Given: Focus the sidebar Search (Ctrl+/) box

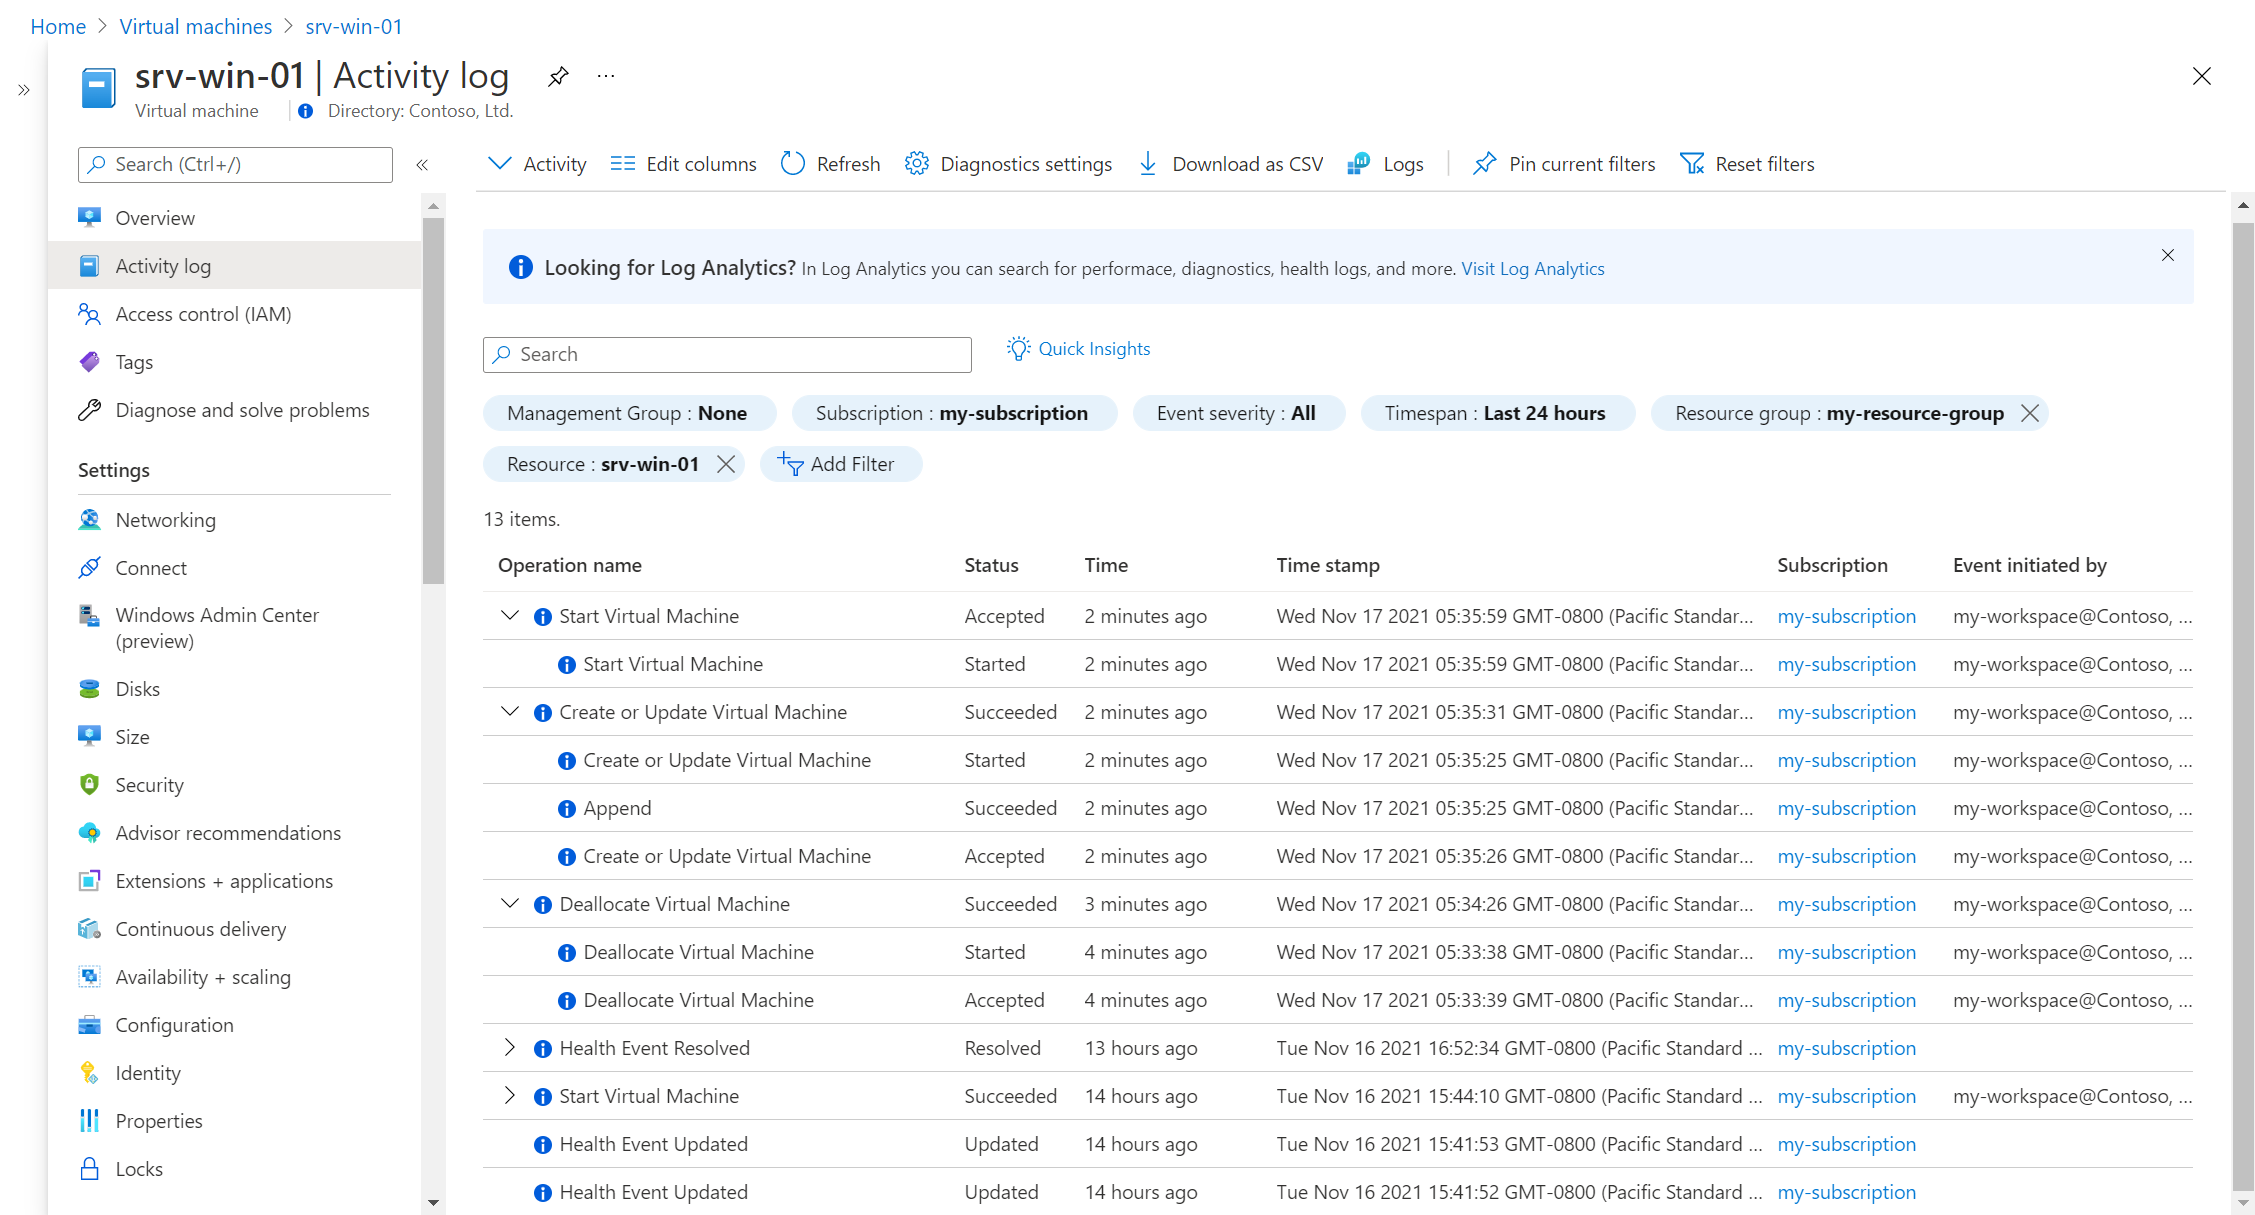Looking at the screenshot, I should (235, 165).
